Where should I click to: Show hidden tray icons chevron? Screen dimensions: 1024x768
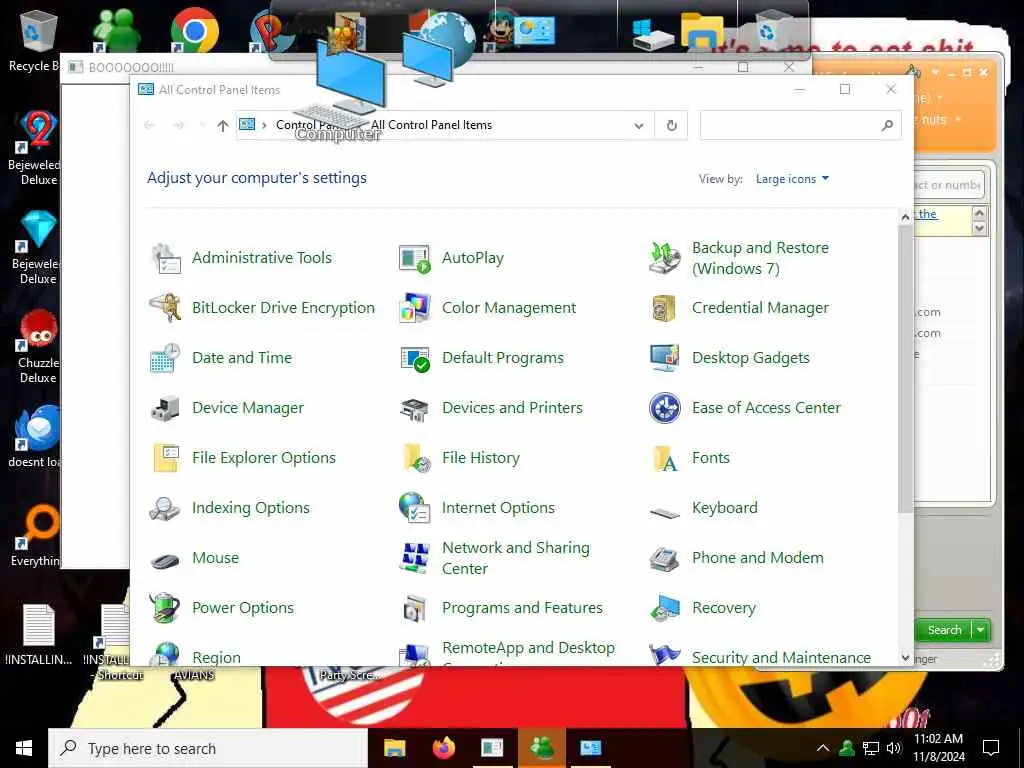[823, 748]
